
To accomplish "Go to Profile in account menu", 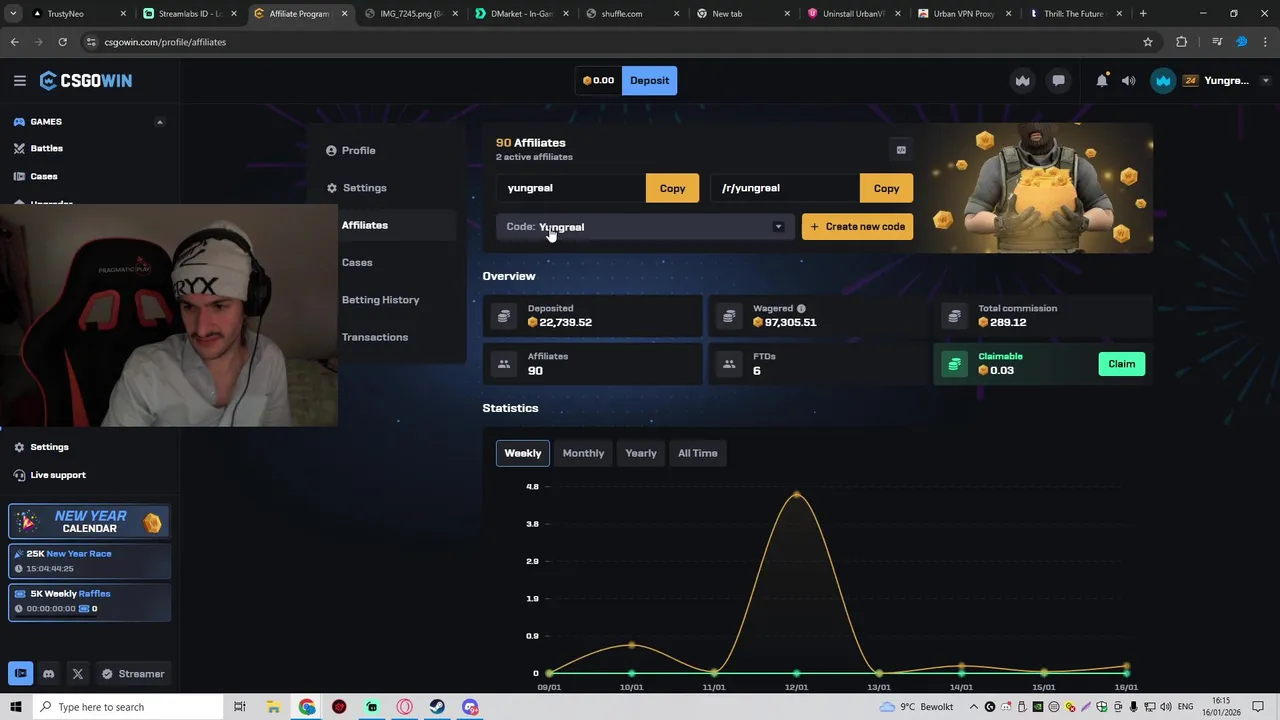I will pyautogui.click(x=350, y=151).
